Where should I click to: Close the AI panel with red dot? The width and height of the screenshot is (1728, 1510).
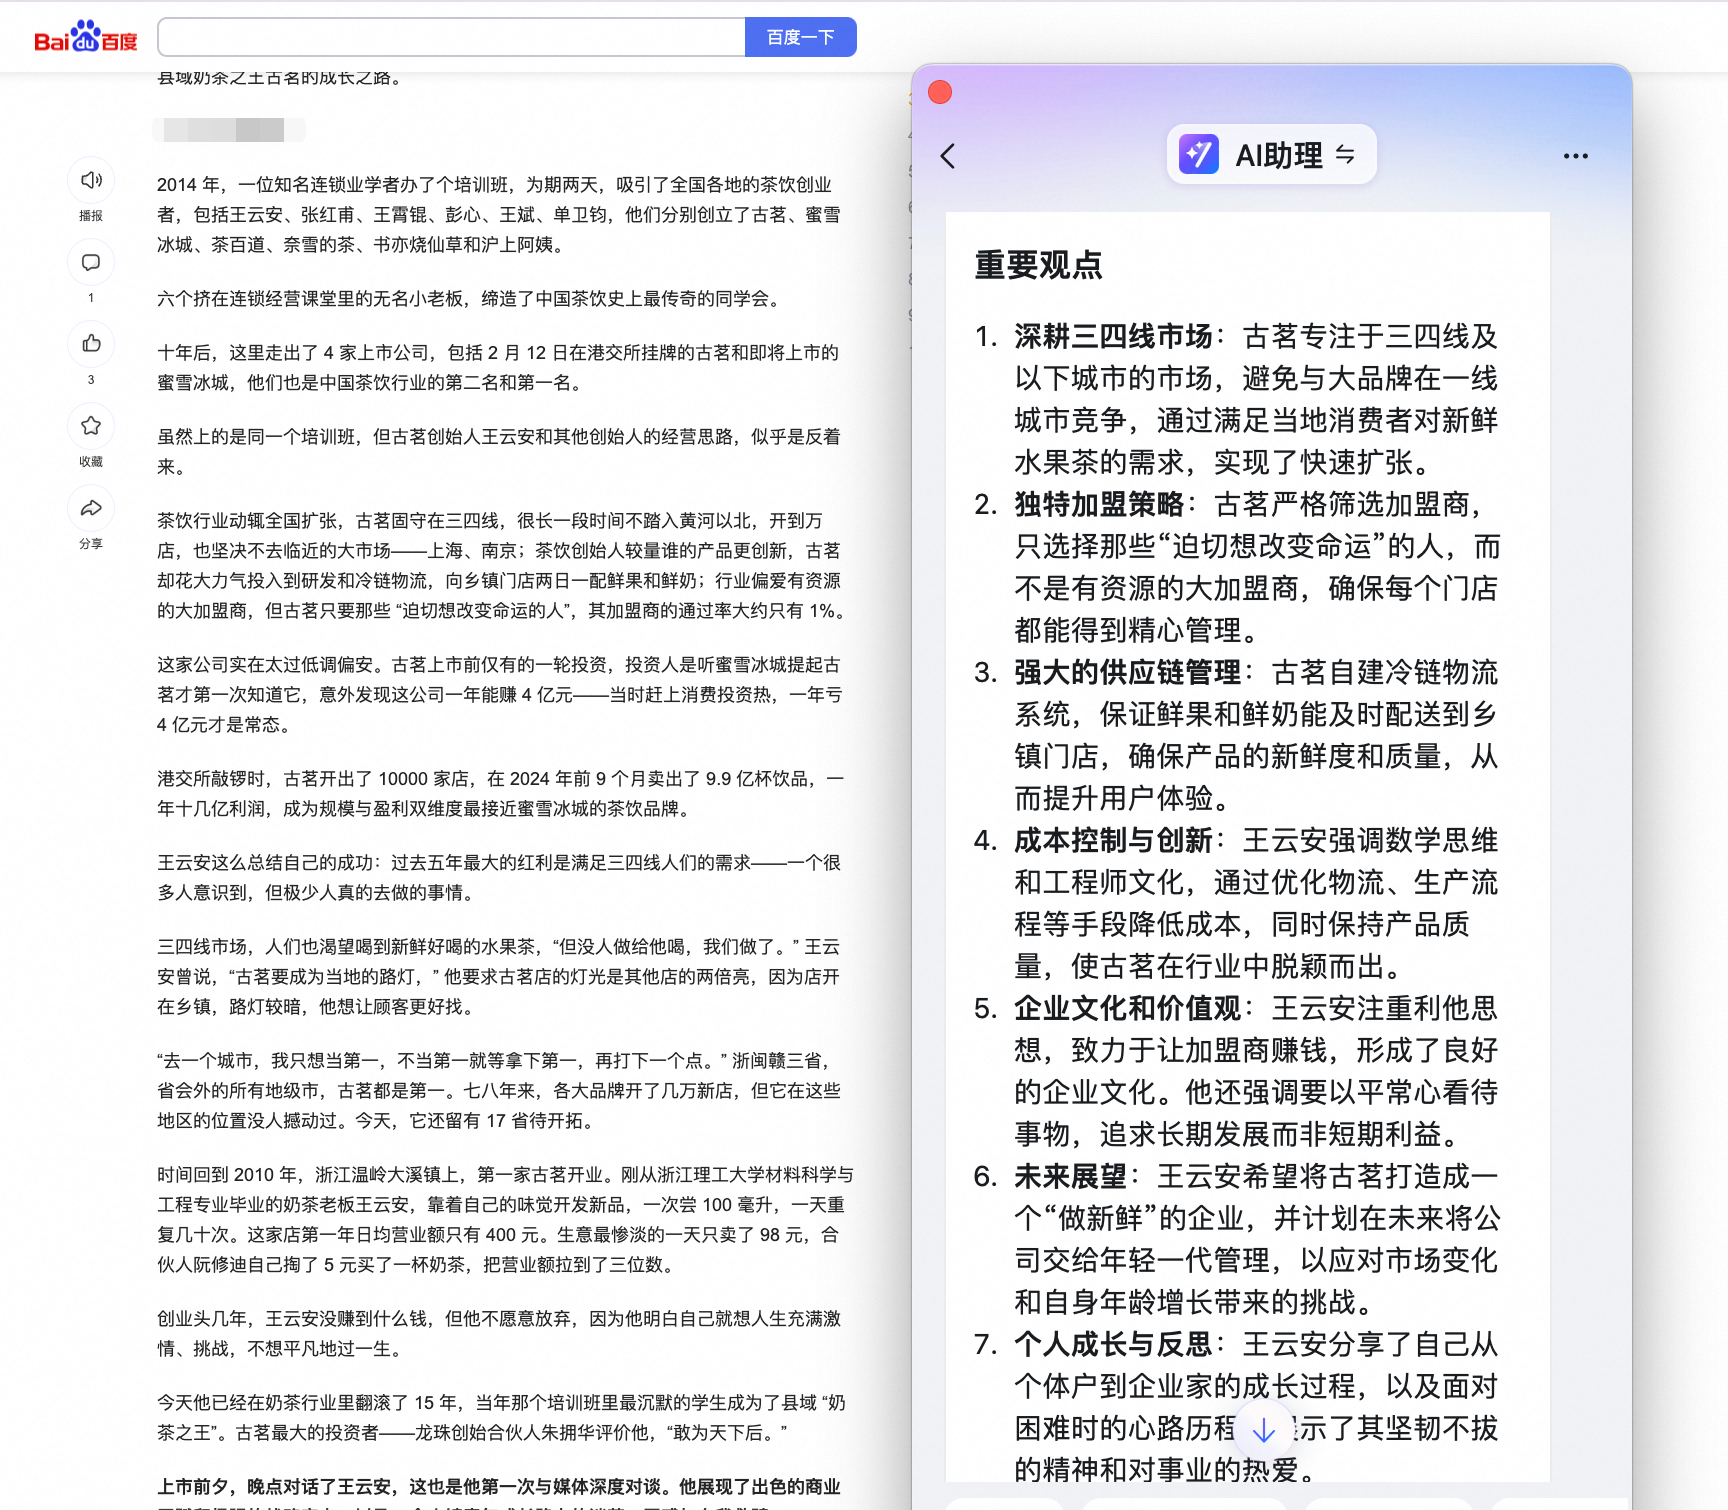click(940, 92)
